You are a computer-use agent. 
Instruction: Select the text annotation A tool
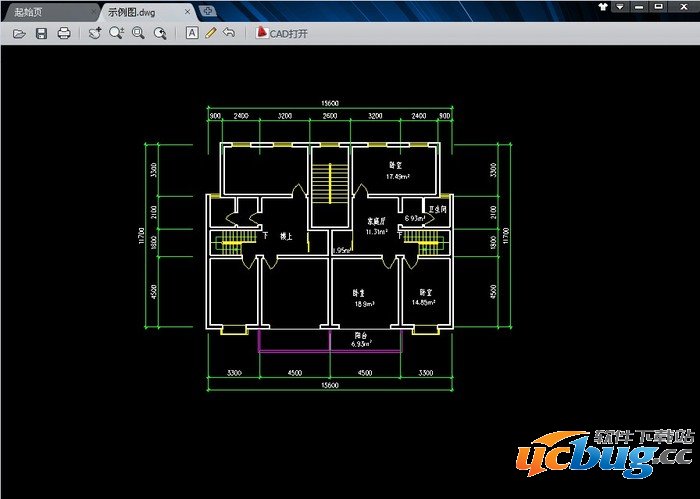coord(192,33)
